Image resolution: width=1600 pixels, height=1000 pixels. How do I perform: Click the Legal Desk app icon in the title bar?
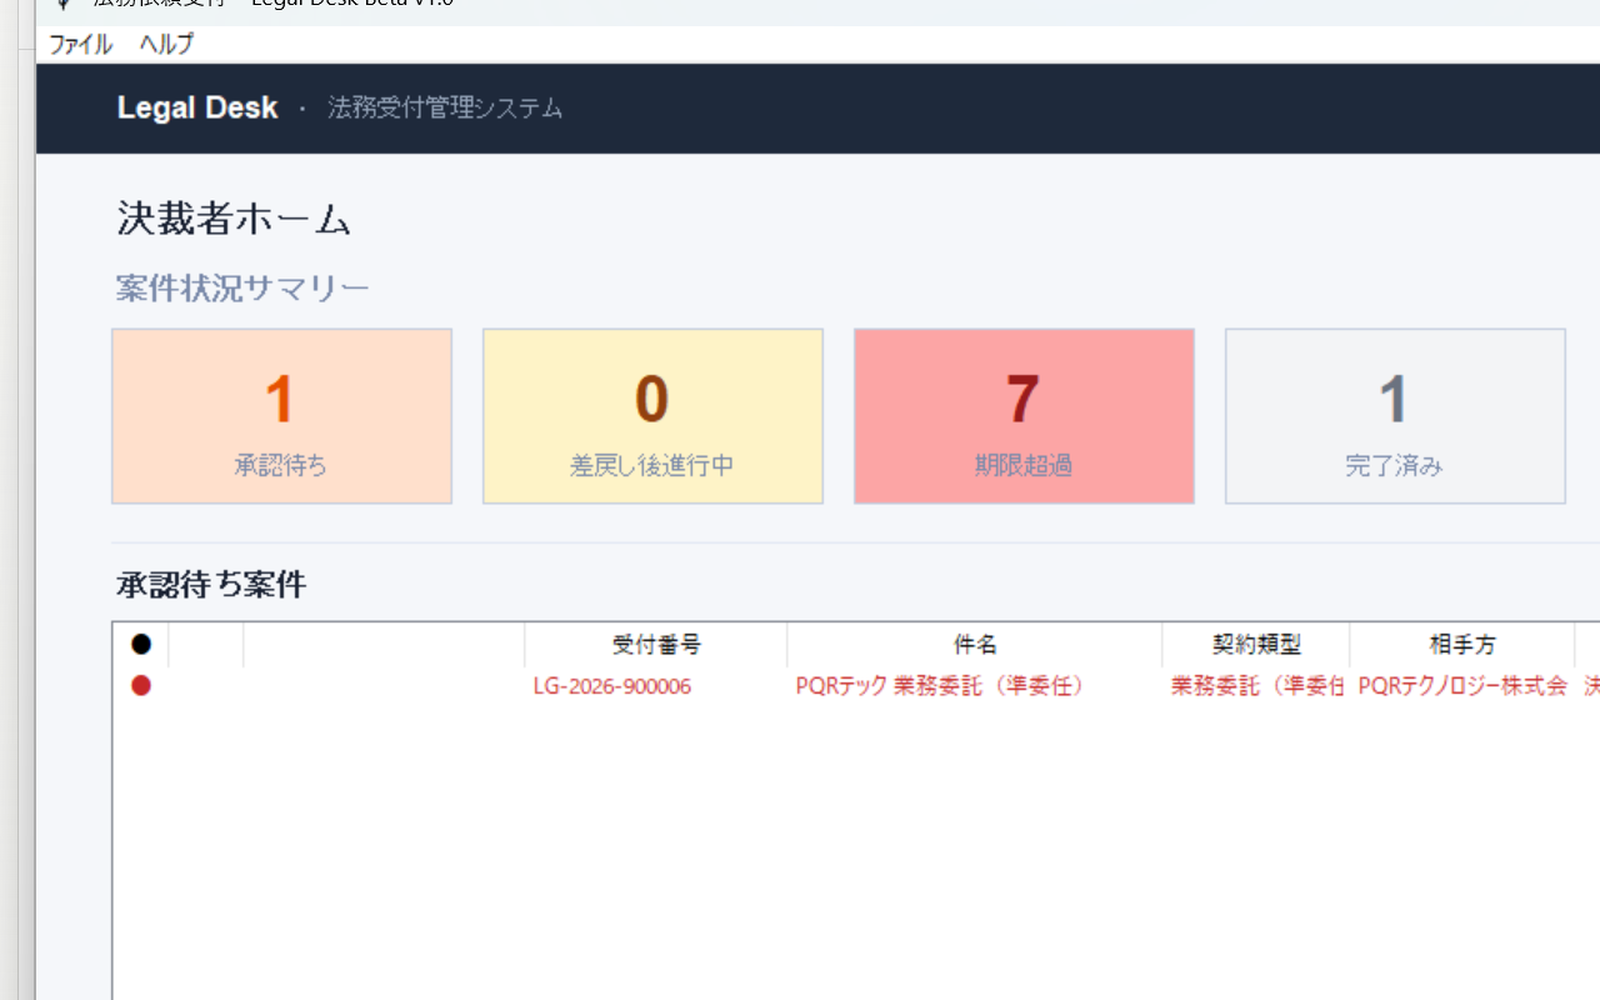(x=64, y=6)
